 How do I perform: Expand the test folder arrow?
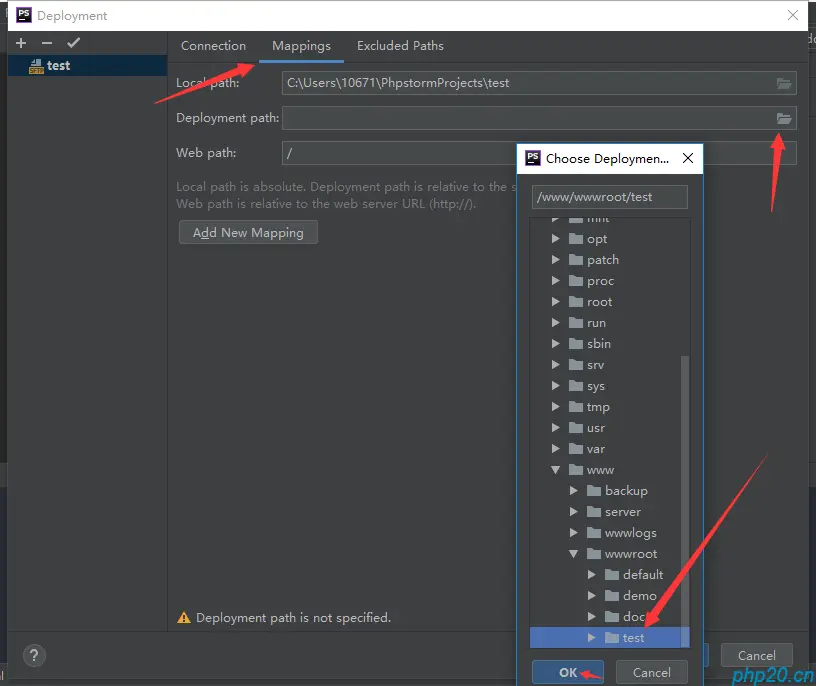[592, 638]
